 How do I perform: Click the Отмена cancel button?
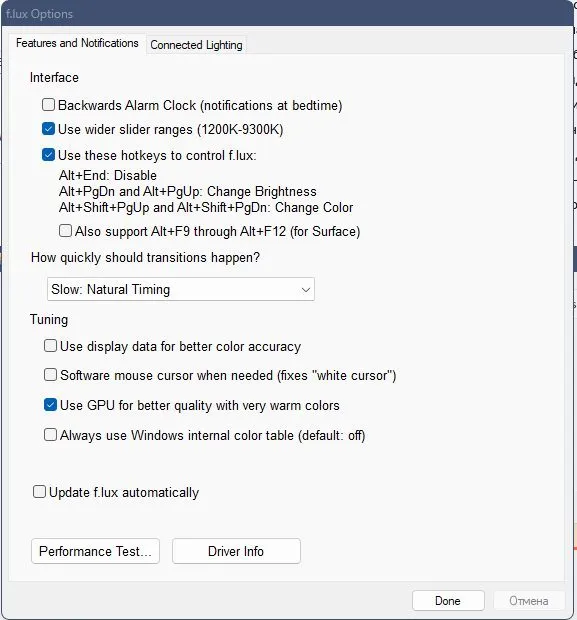[529, 601]
